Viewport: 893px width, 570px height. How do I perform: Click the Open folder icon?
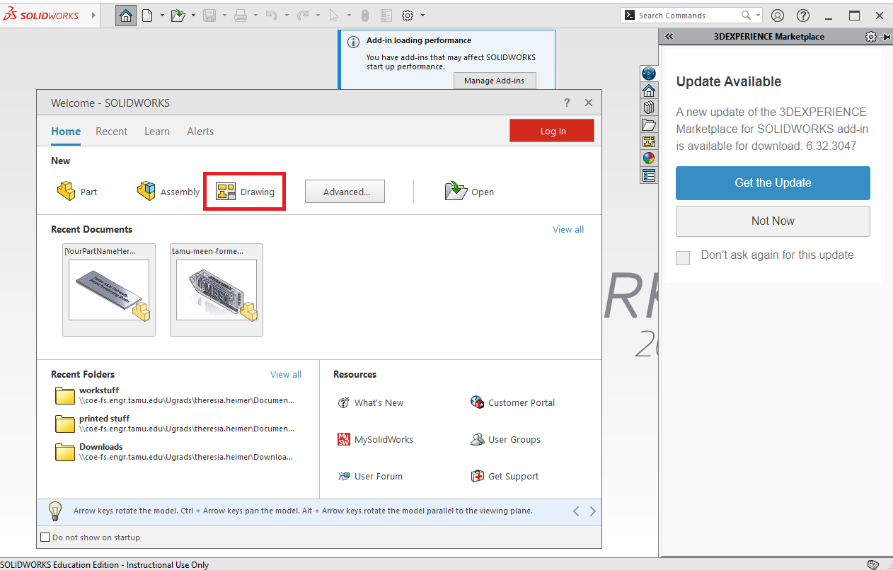(456, 191)
